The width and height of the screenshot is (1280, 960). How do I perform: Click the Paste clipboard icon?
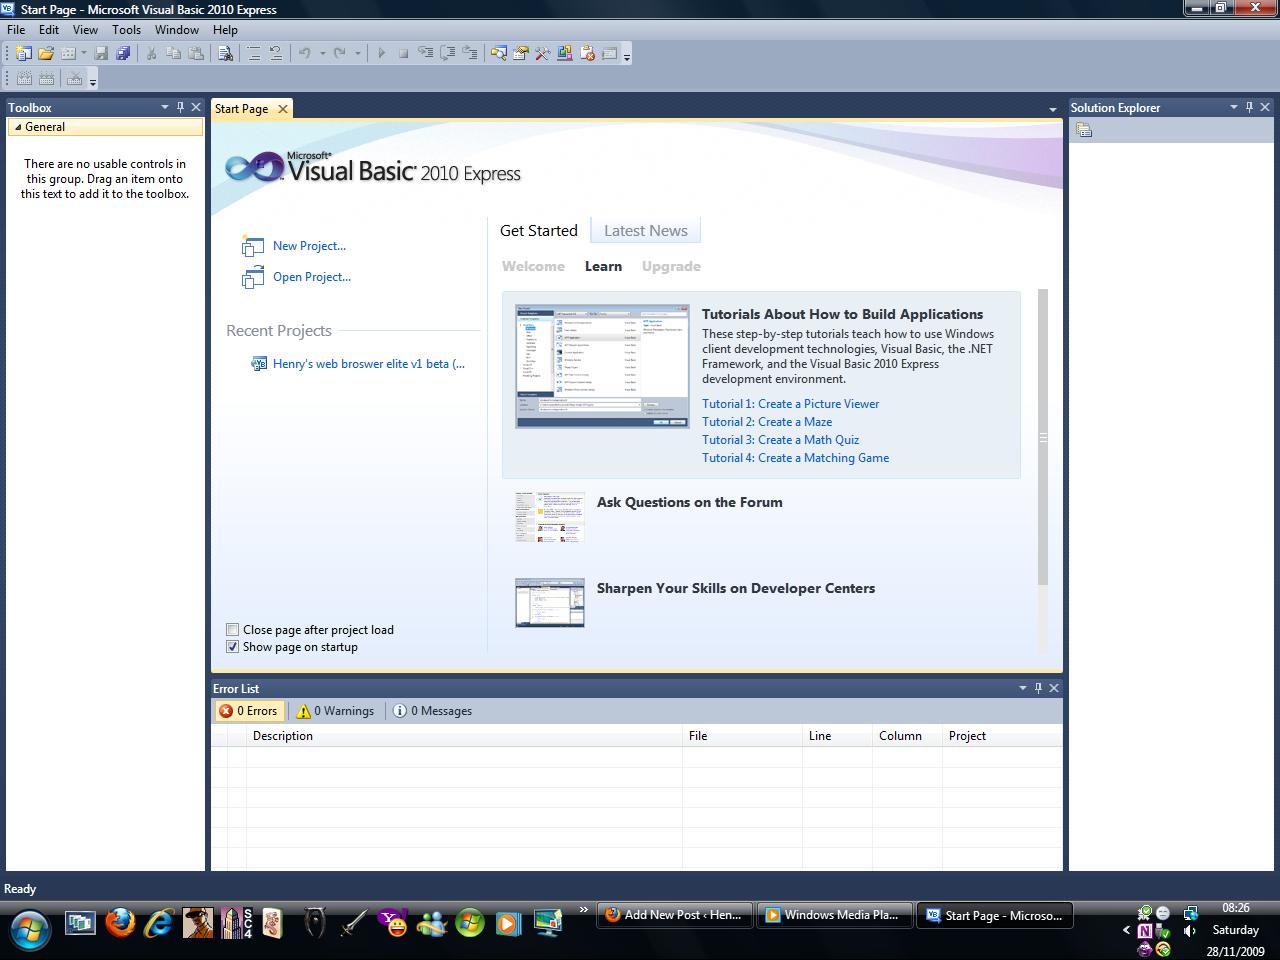pos(196,54)
